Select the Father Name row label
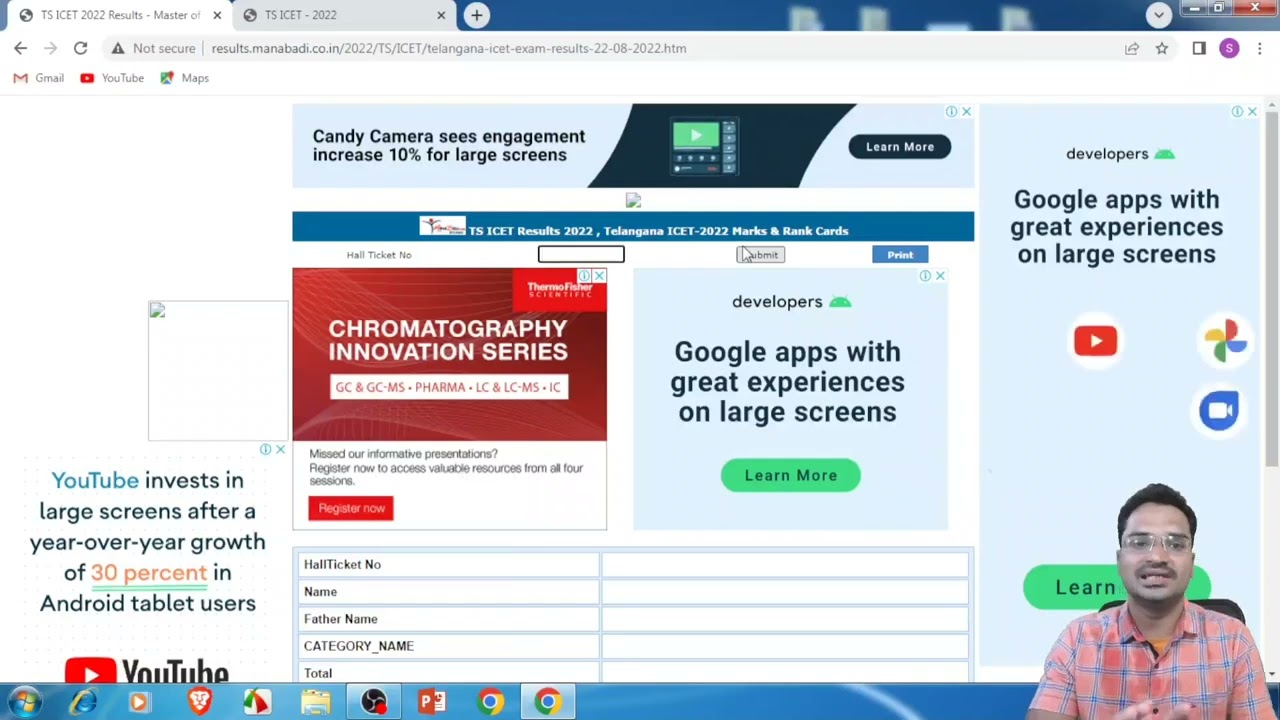Viewport: 1280px width, 720px height. coord(340,619)
